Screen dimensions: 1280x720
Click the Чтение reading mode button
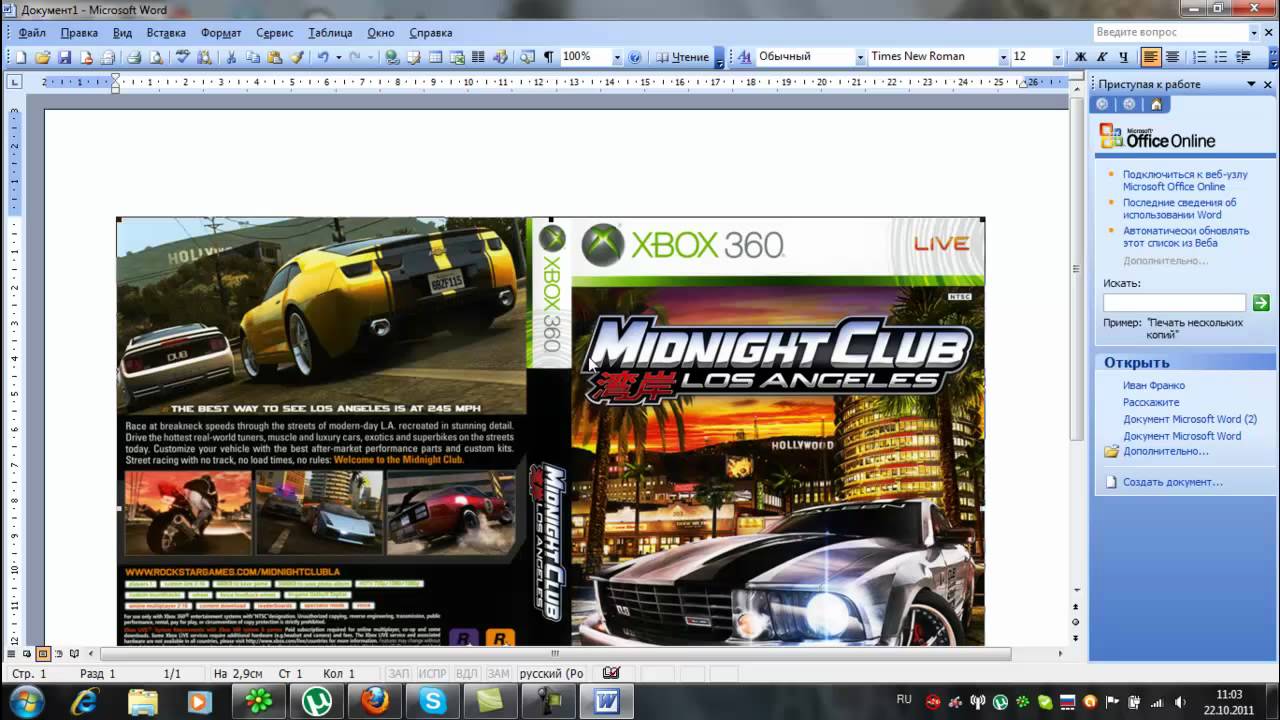click(x=682, y=57)
